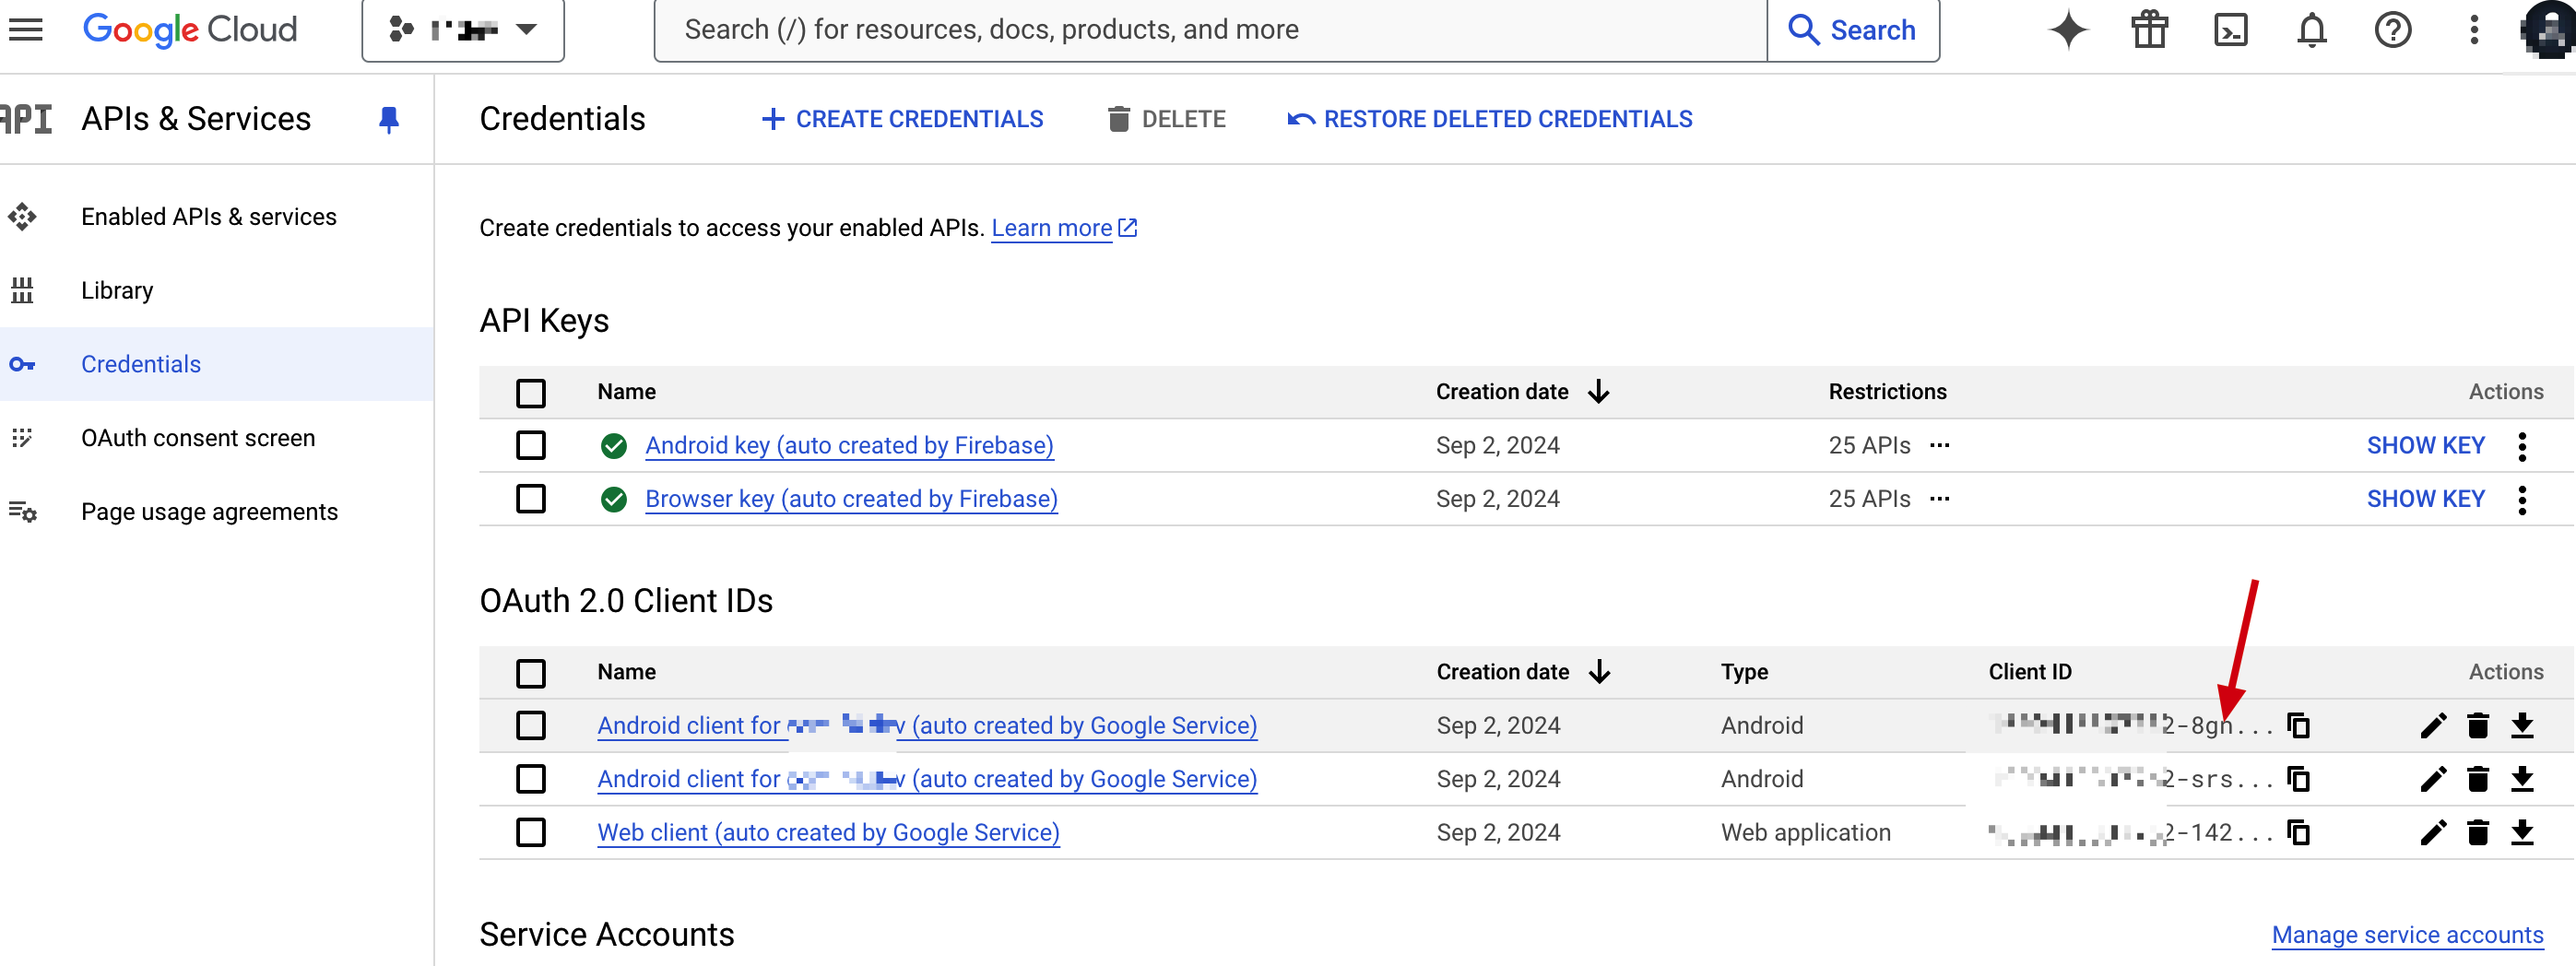This screenshot has height=966, width=2576.
Task: Select all API keys header checkbox
Action: [x=531, y=392]
